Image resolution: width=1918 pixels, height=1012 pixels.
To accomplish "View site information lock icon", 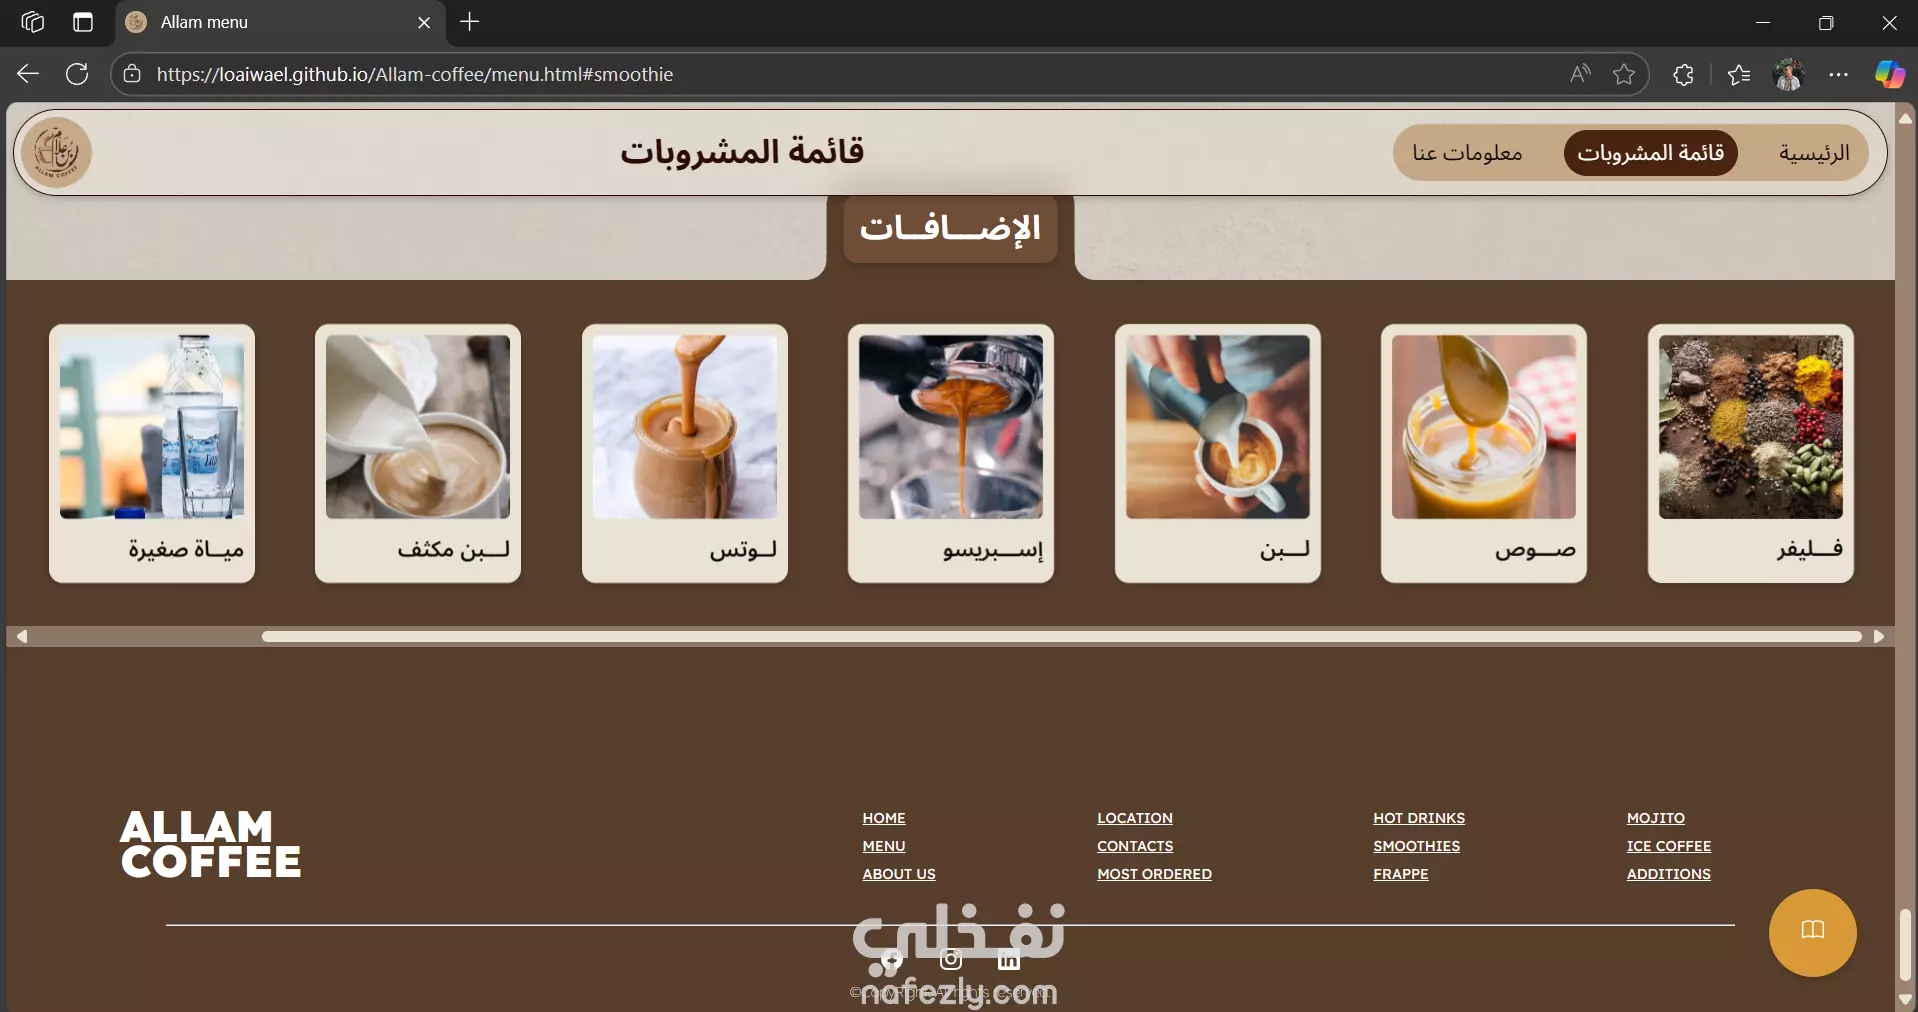I will click(x=132, y=74).
